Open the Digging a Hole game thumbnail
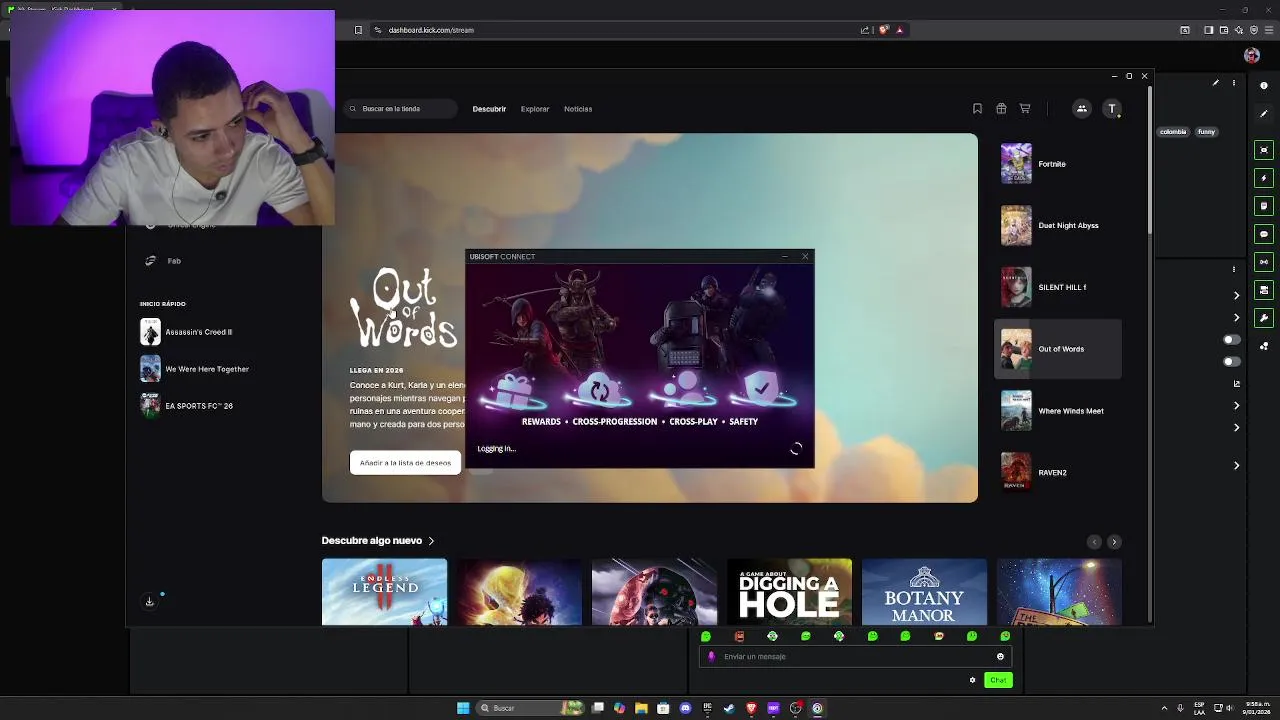Screen dimensions: 1280x720 pyautogui.click(x=790, y=592)
